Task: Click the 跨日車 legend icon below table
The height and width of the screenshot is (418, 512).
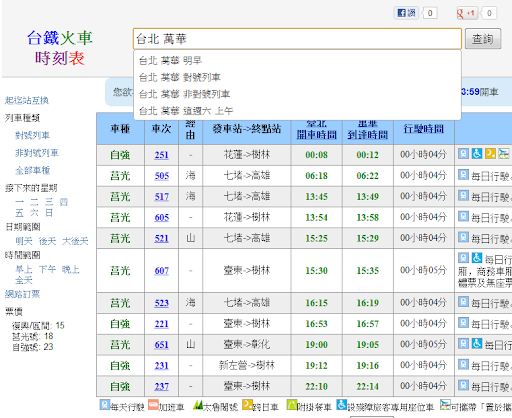Action: pos(247,405)
